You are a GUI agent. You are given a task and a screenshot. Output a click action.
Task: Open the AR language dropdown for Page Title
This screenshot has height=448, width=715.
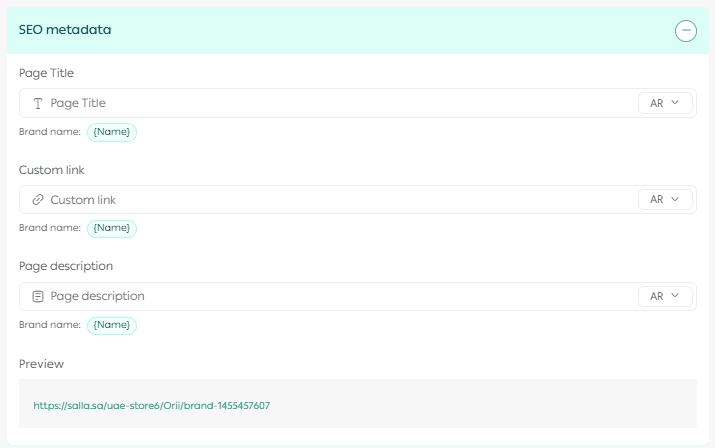665,103
